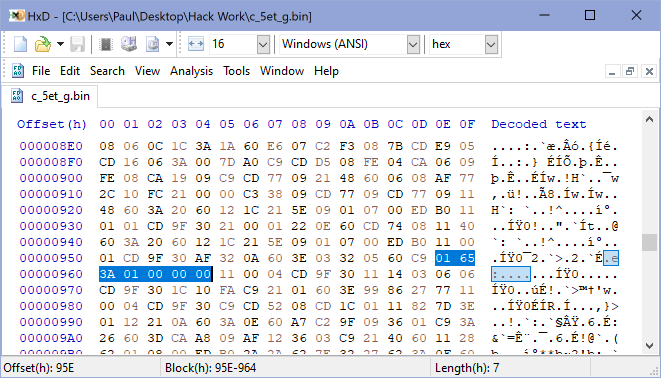Close the inner c_5et_g.bin document

pos(649,71)
